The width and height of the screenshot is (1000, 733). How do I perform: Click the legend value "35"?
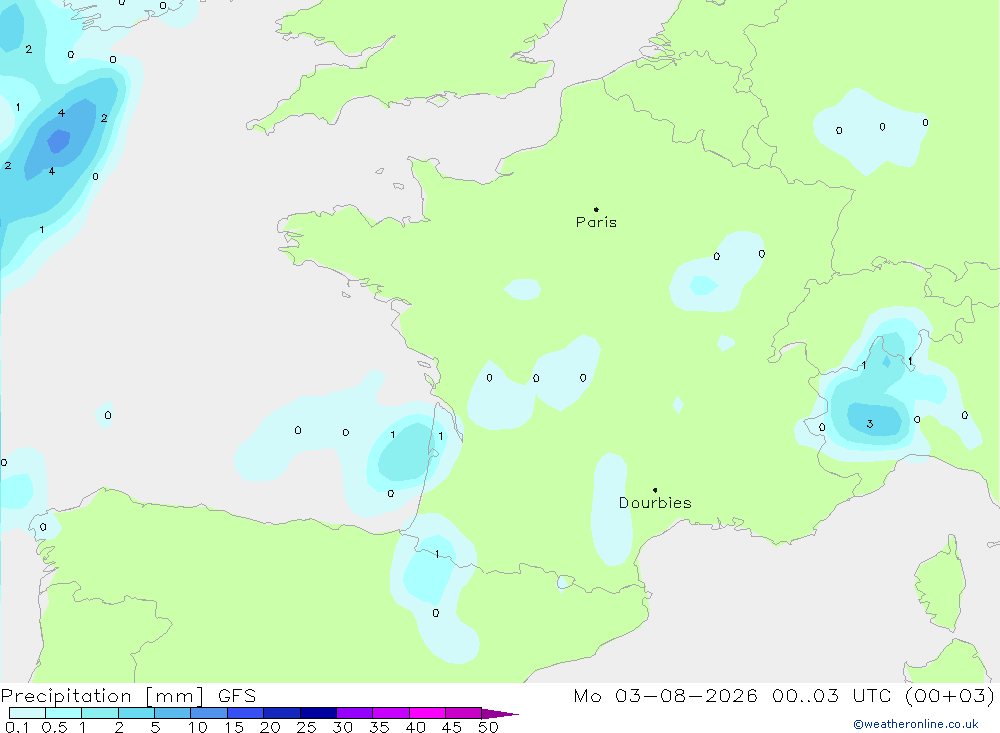pyautogui.click(x=379, y=727)
